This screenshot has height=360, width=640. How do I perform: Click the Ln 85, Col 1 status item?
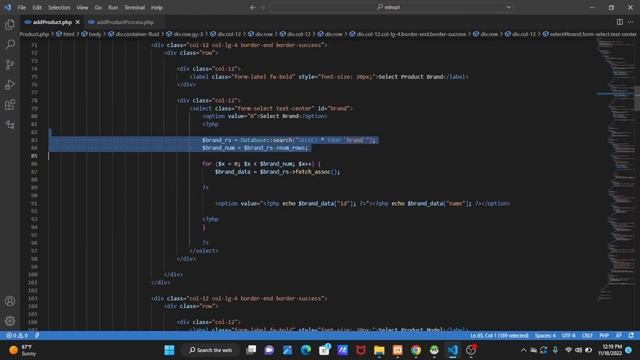(499, 336)
